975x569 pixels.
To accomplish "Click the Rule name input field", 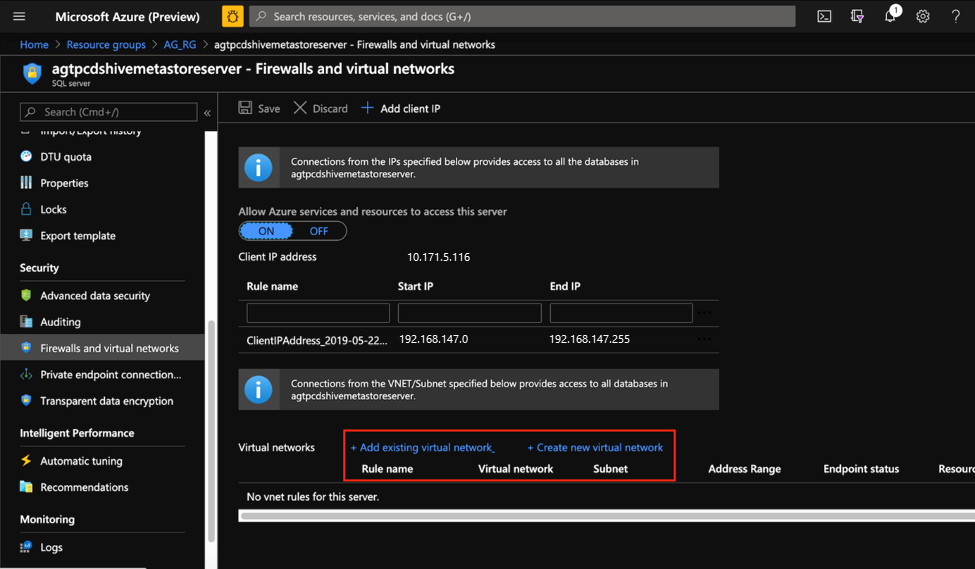I will pos(318,313).
